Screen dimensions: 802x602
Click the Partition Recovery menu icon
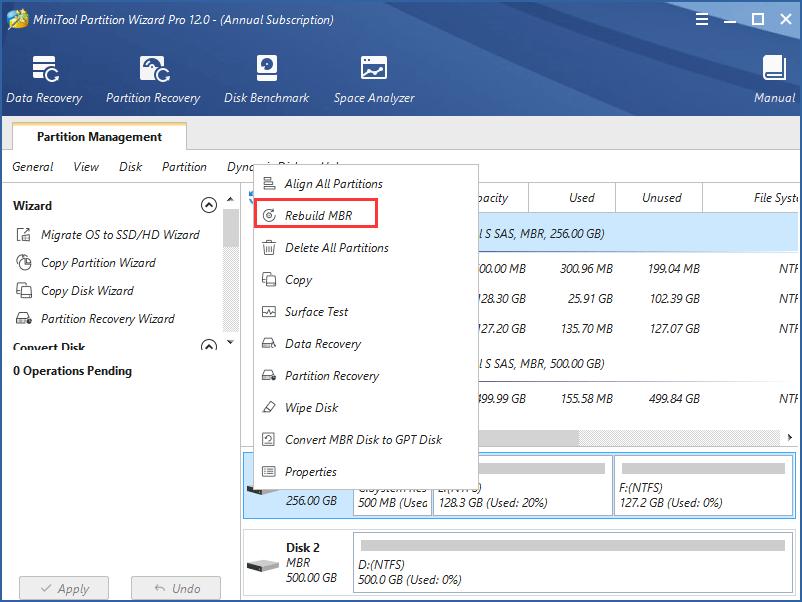(269, 375)
